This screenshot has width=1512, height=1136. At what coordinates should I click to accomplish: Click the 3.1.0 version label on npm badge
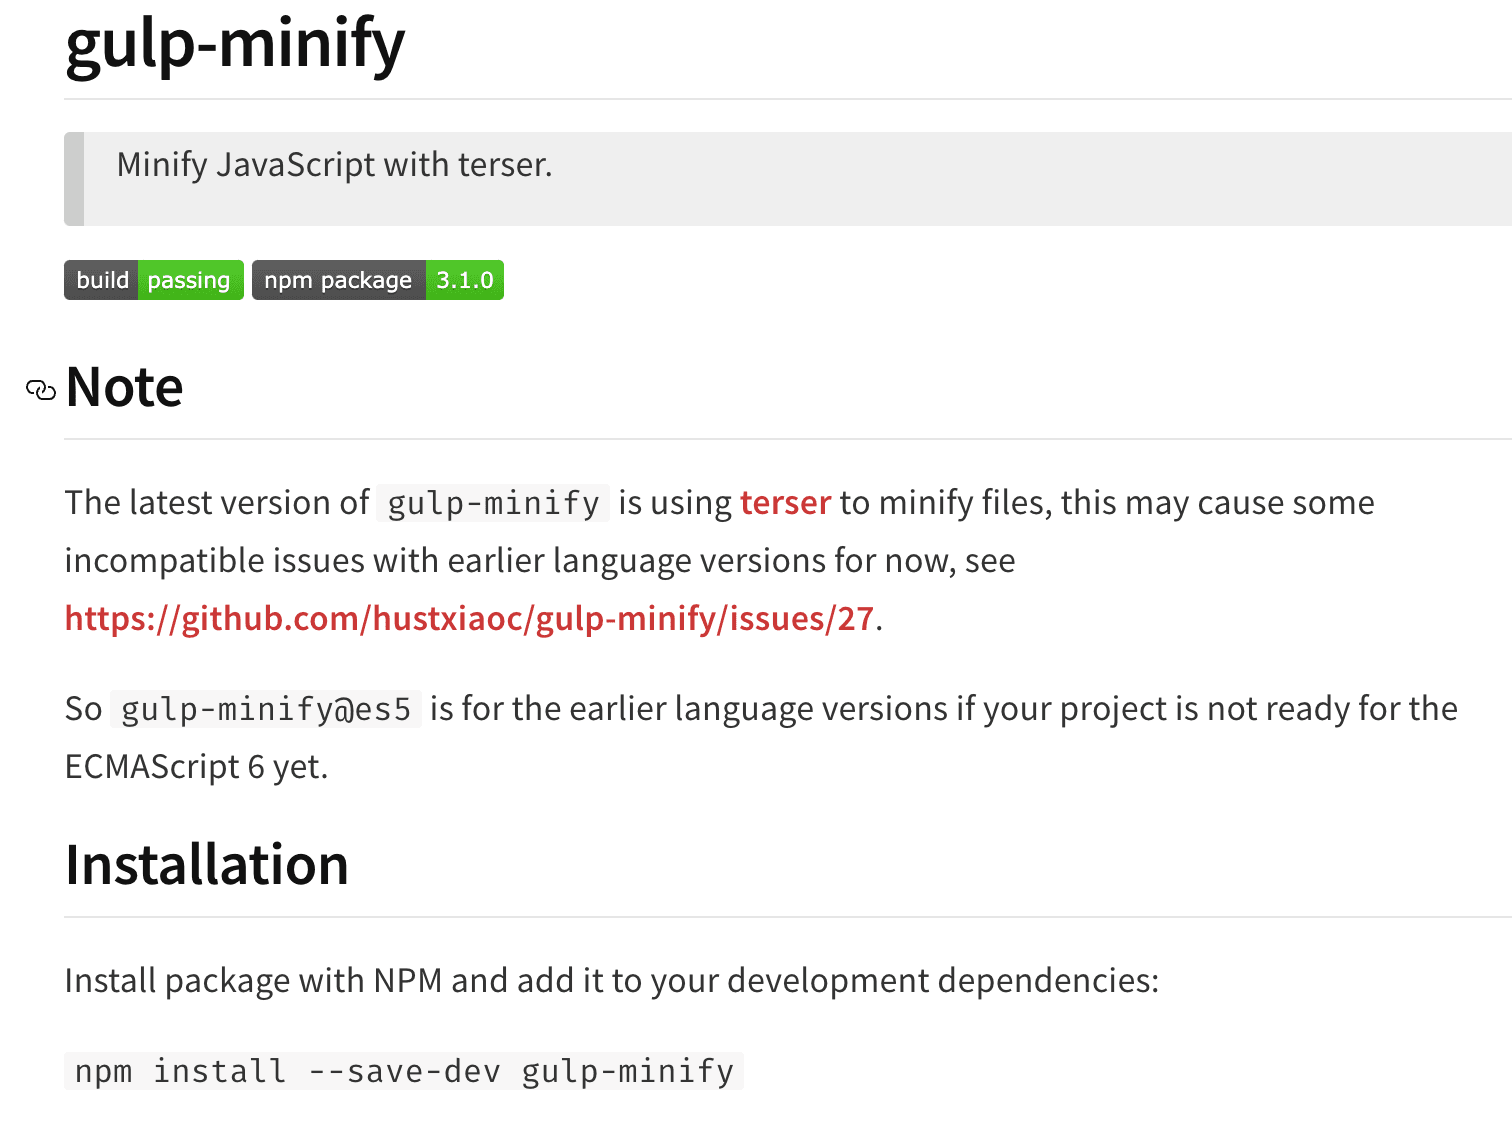point(464,280)
